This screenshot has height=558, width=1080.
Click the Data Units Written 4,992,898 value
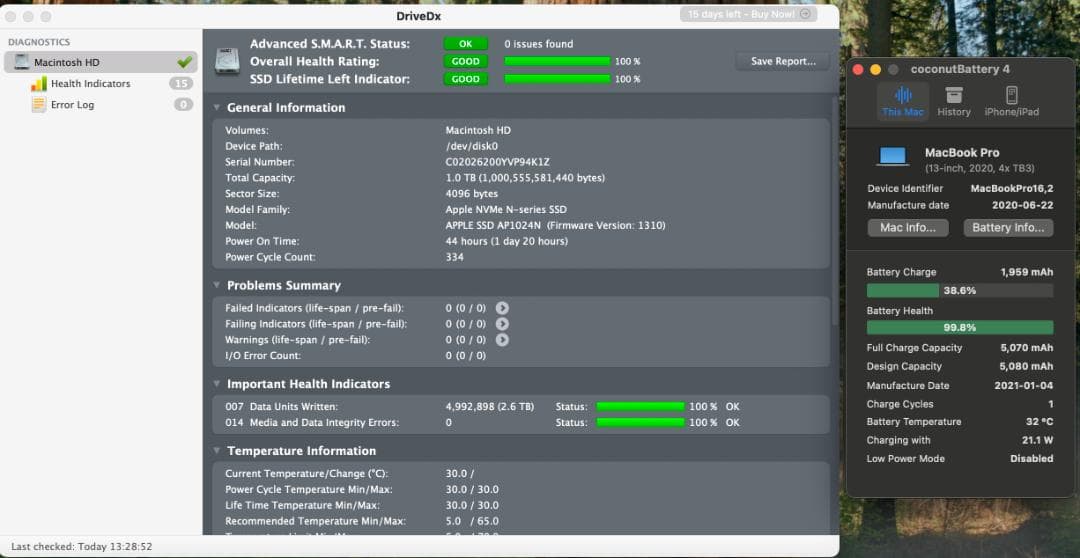pos(490,406)
